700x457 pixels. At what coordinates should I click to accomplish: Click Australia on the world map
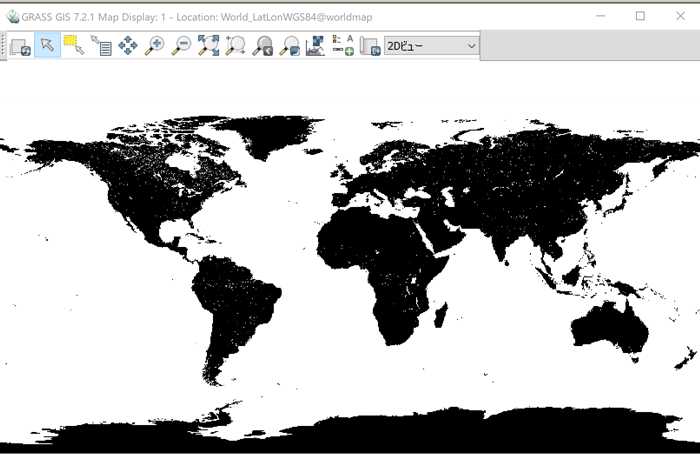(609, 328)
